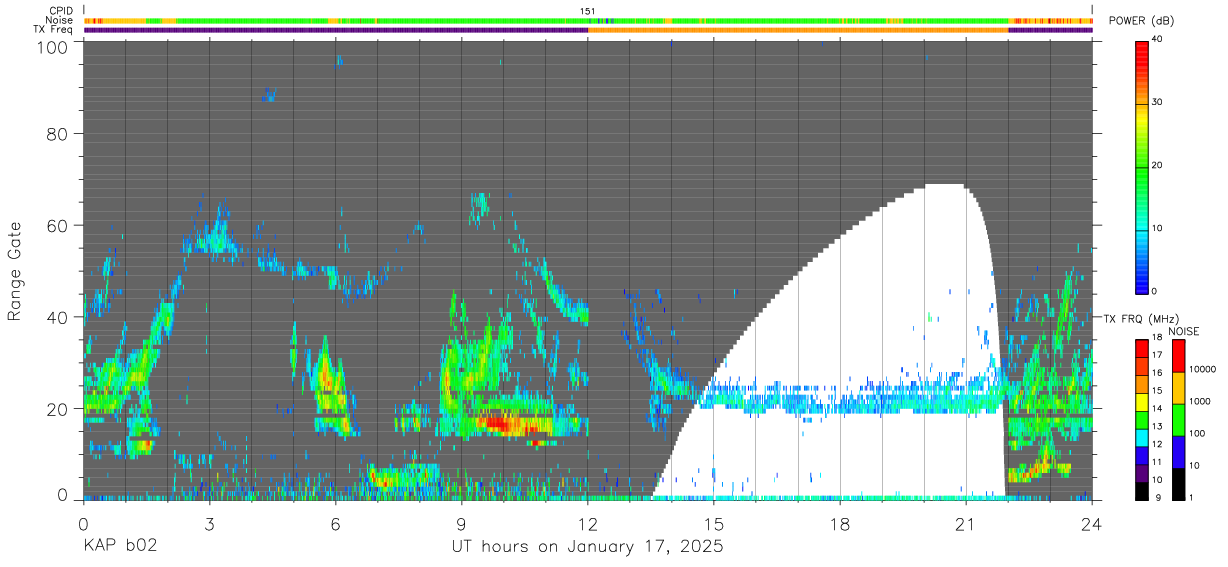Image resolution: width=1228 pixels, height=567 pixels.
Task: Click the '80' range gate axis label
Action: point(57,134)
